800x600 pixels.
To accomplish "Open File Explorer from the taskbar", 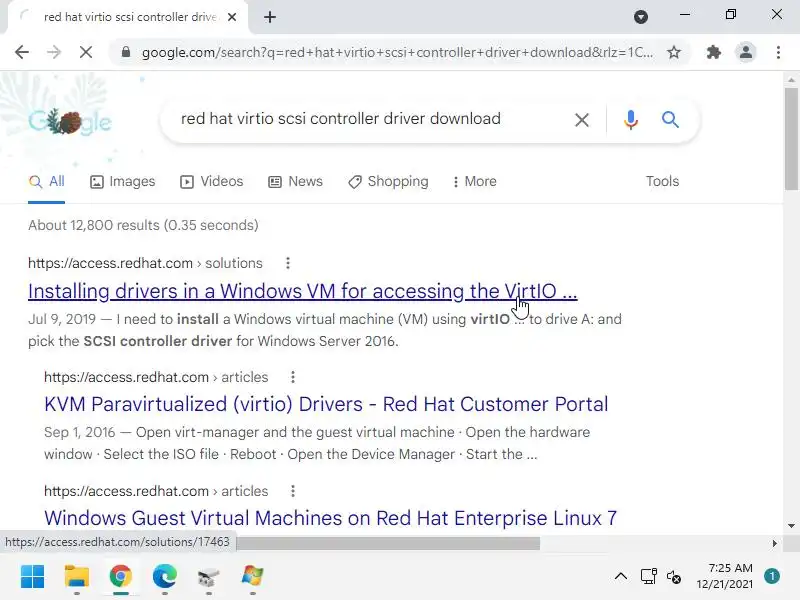I will (77, 577).
